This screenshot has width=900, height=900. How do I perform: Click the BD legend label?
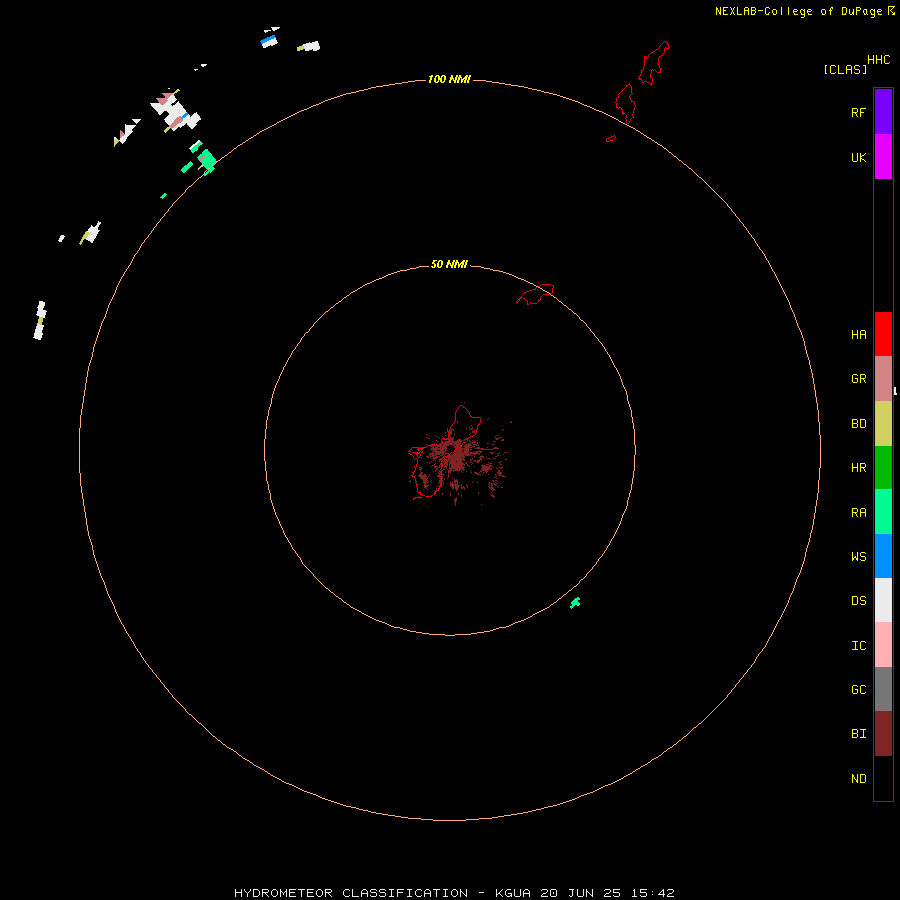tap(859, 424)
